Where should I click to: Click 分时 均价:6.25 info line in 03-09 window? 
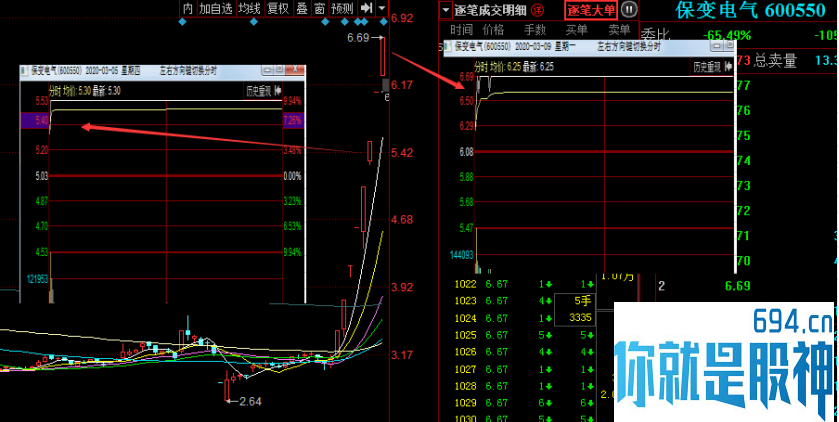tap(514, 67)
